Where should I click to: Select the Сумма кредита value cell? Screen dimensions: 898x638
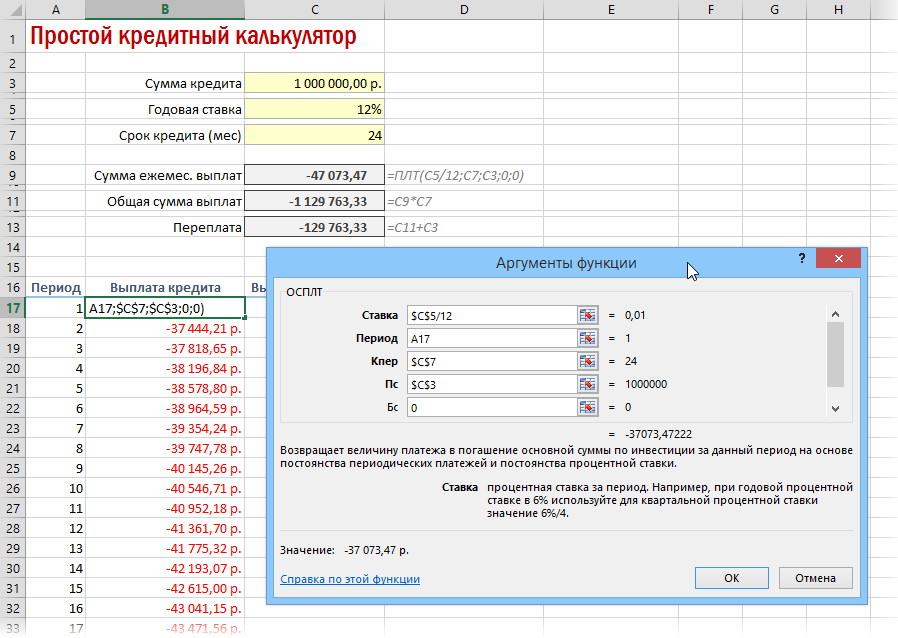pyautogui.click(x=314, y=83)
